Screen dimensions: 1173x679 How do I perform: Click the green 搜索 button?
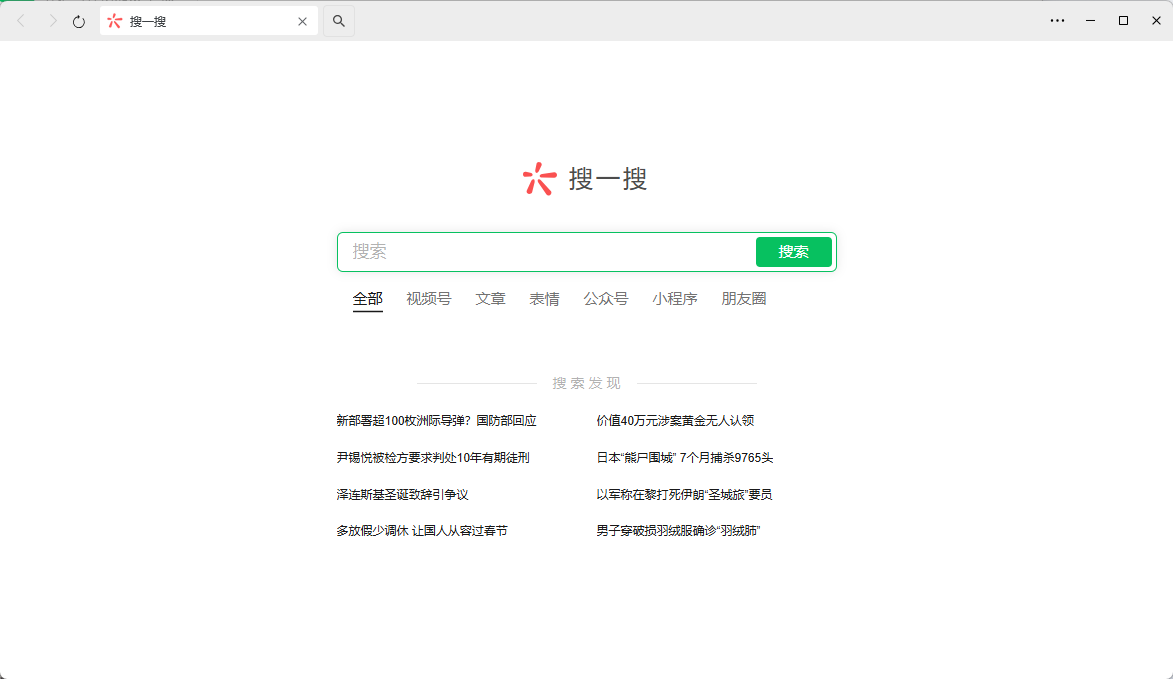point(793,252)
